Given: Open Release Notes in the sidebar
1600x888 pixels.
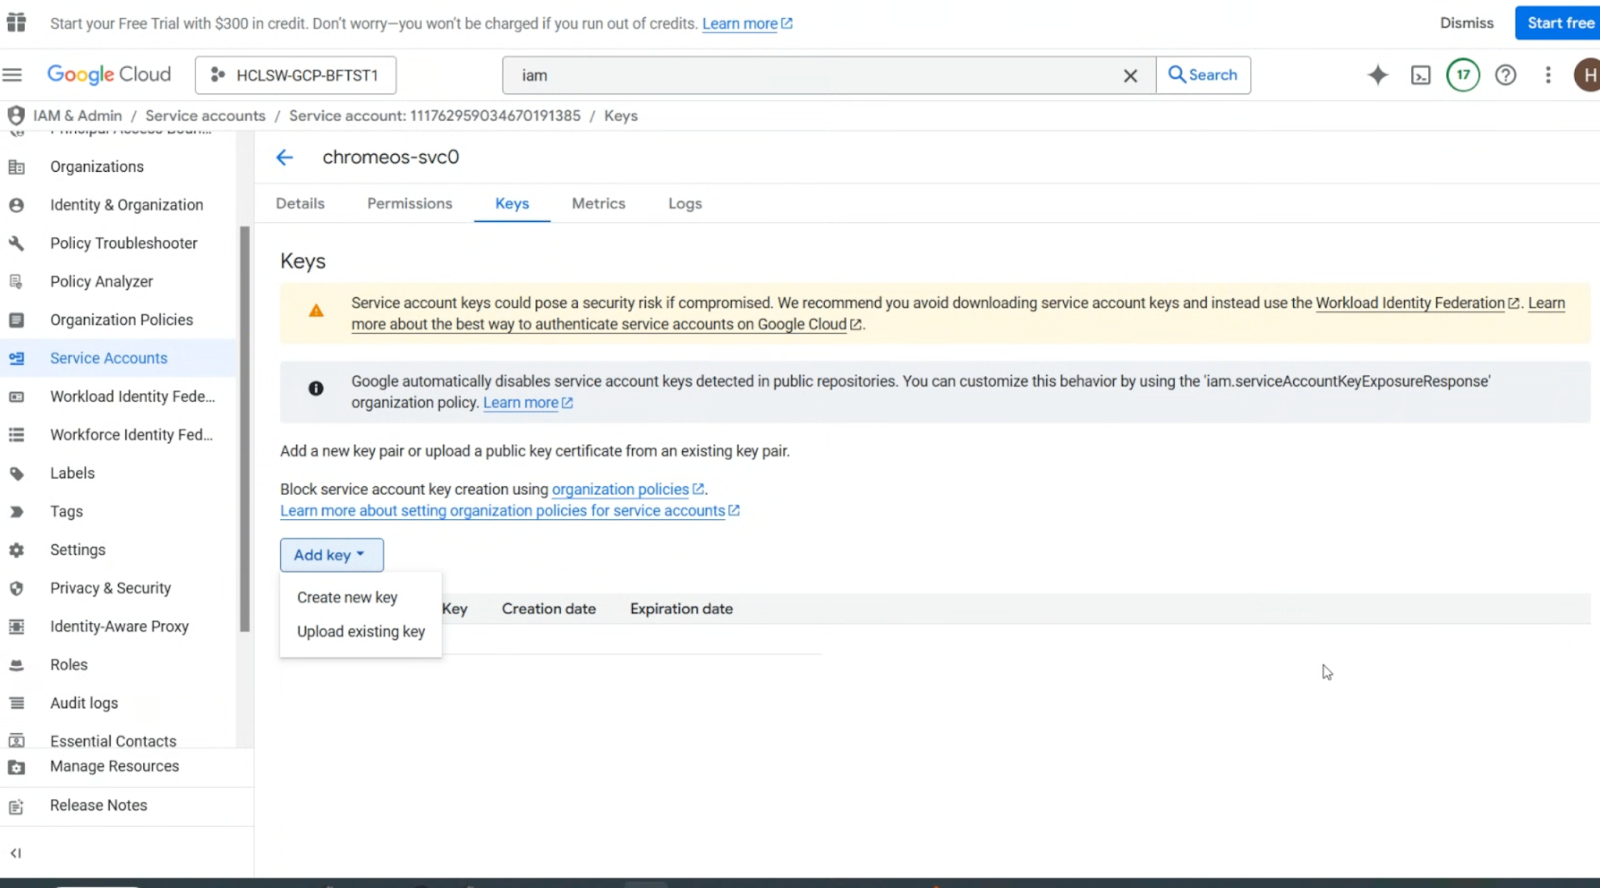Looking at the screenshot, I should click(98, 806).
